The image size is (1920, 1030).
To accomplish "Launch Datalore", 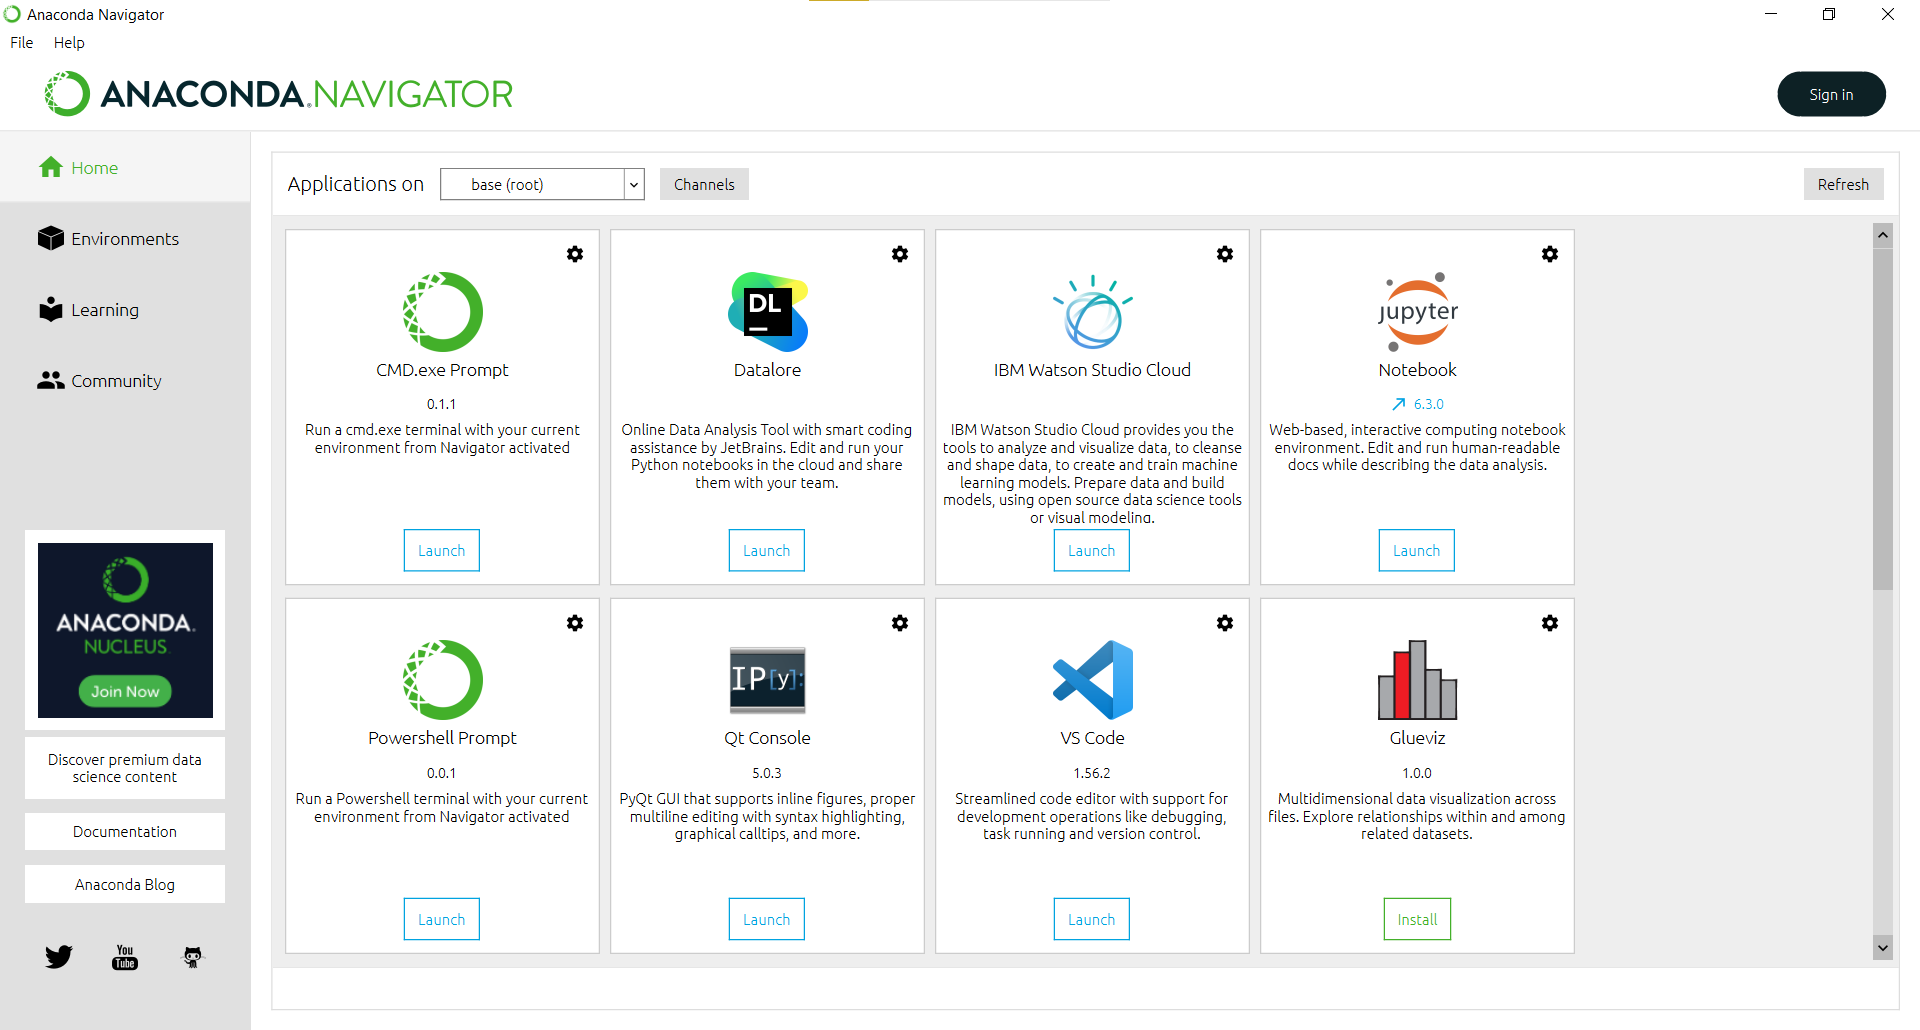I will coord(767,551).
